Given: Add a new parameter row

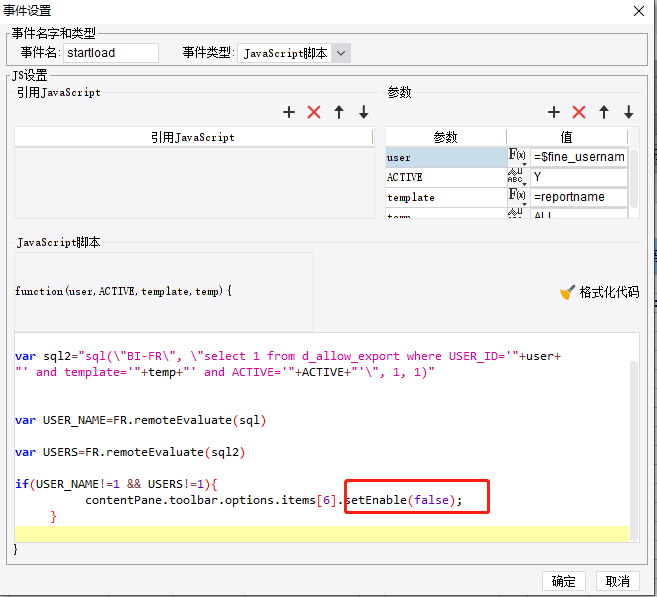Looking at the screenshot, I should pos(554,112).
